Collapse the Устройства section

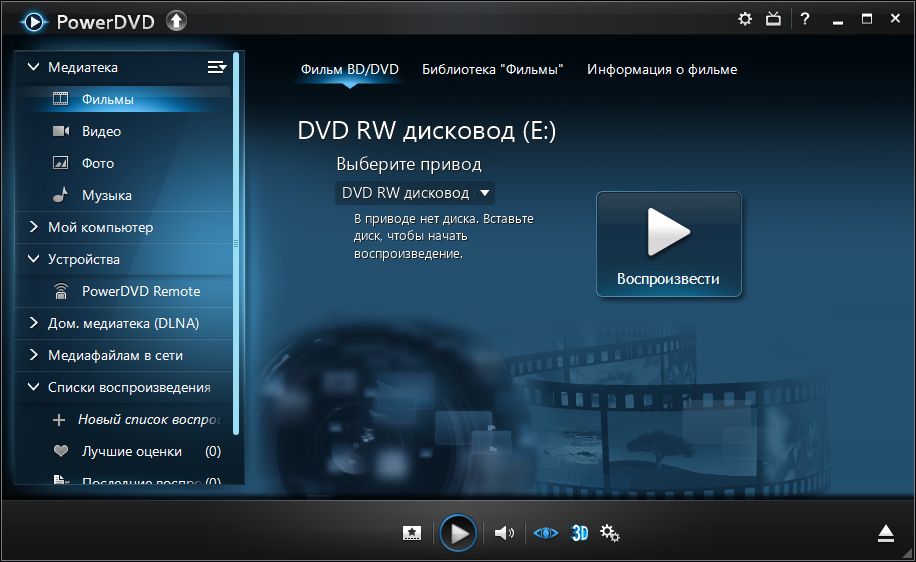coord(34,259)
